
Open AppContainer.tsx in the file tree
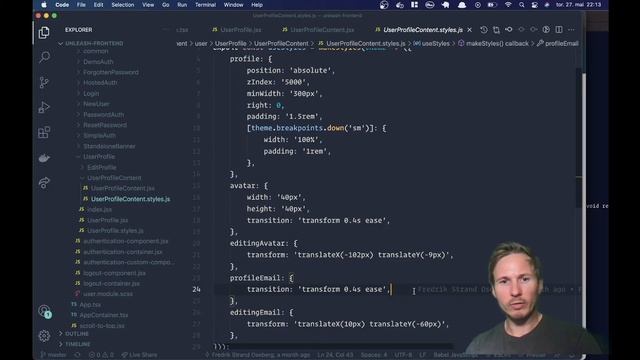[x=104, y=315]
